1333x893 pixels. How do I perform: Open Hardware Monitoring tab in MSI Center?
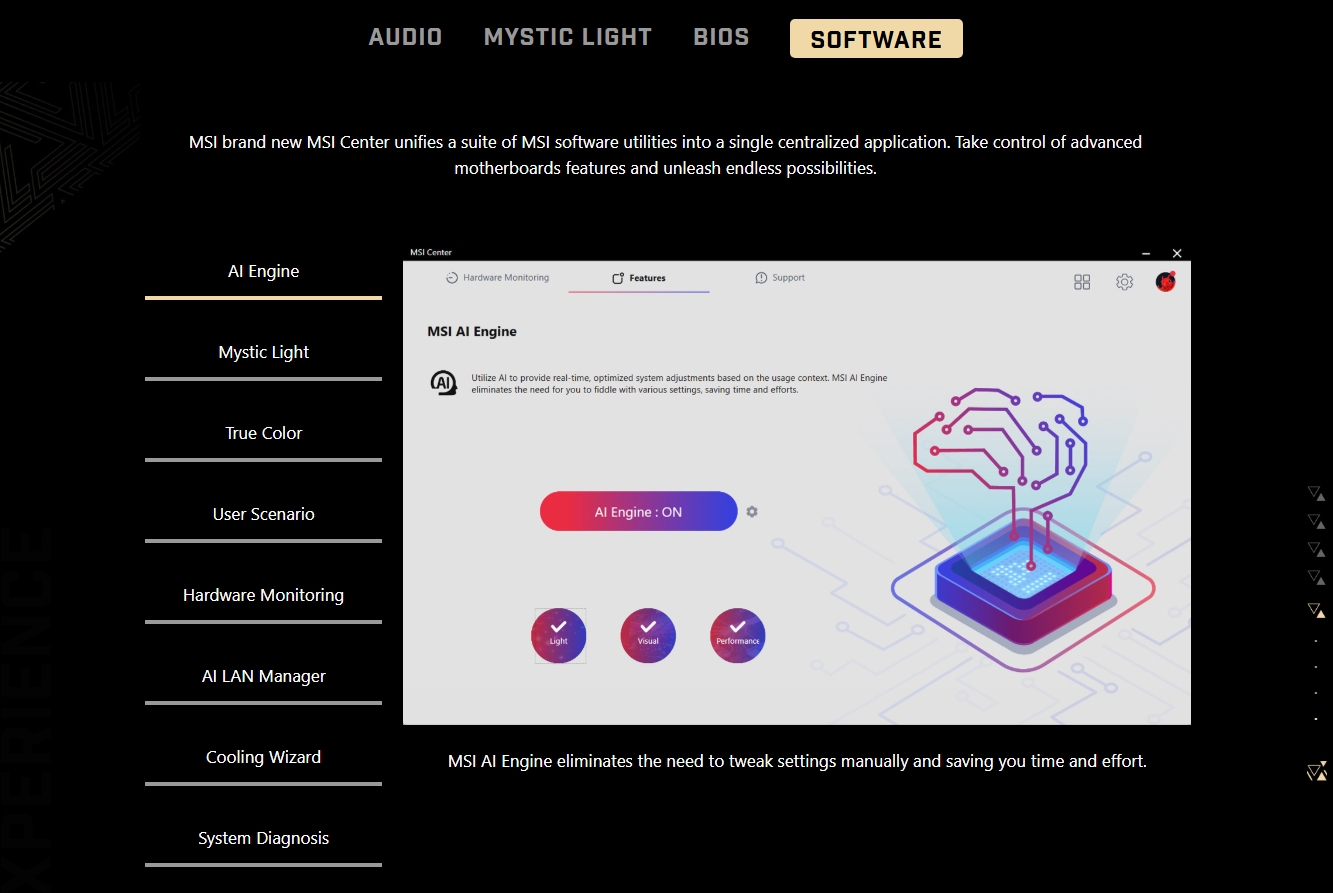(497, 278)
